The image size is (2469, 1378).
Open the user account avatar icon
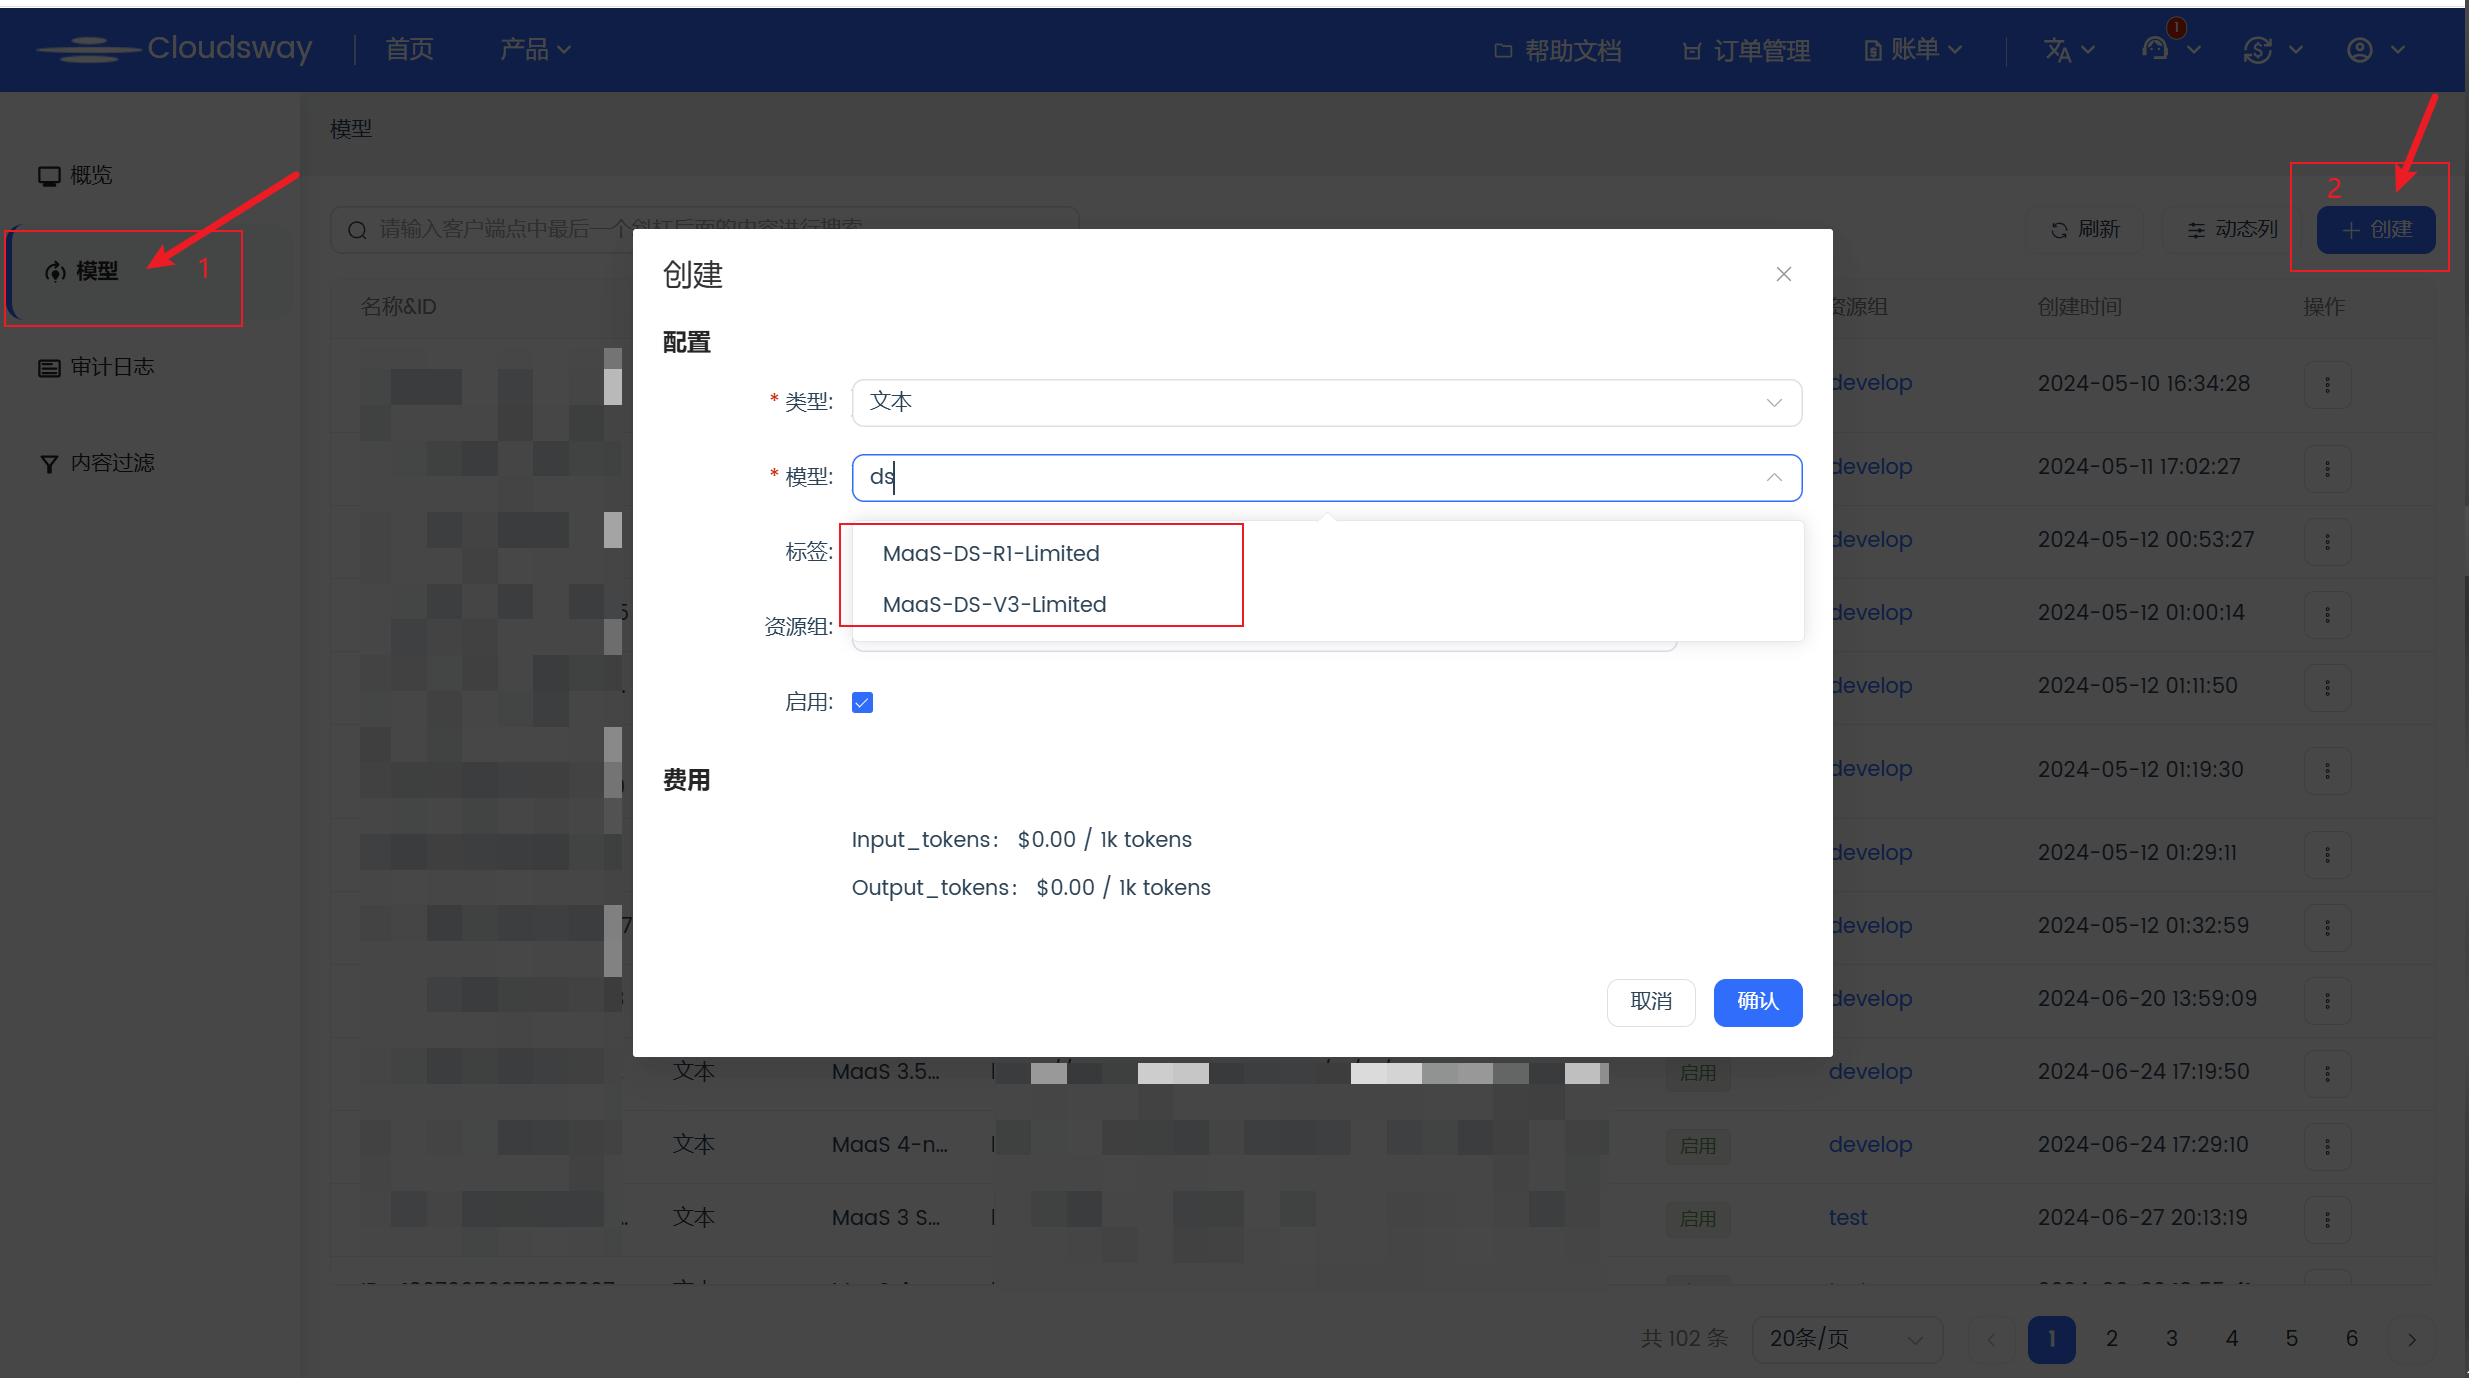(x=2360, y=50)
